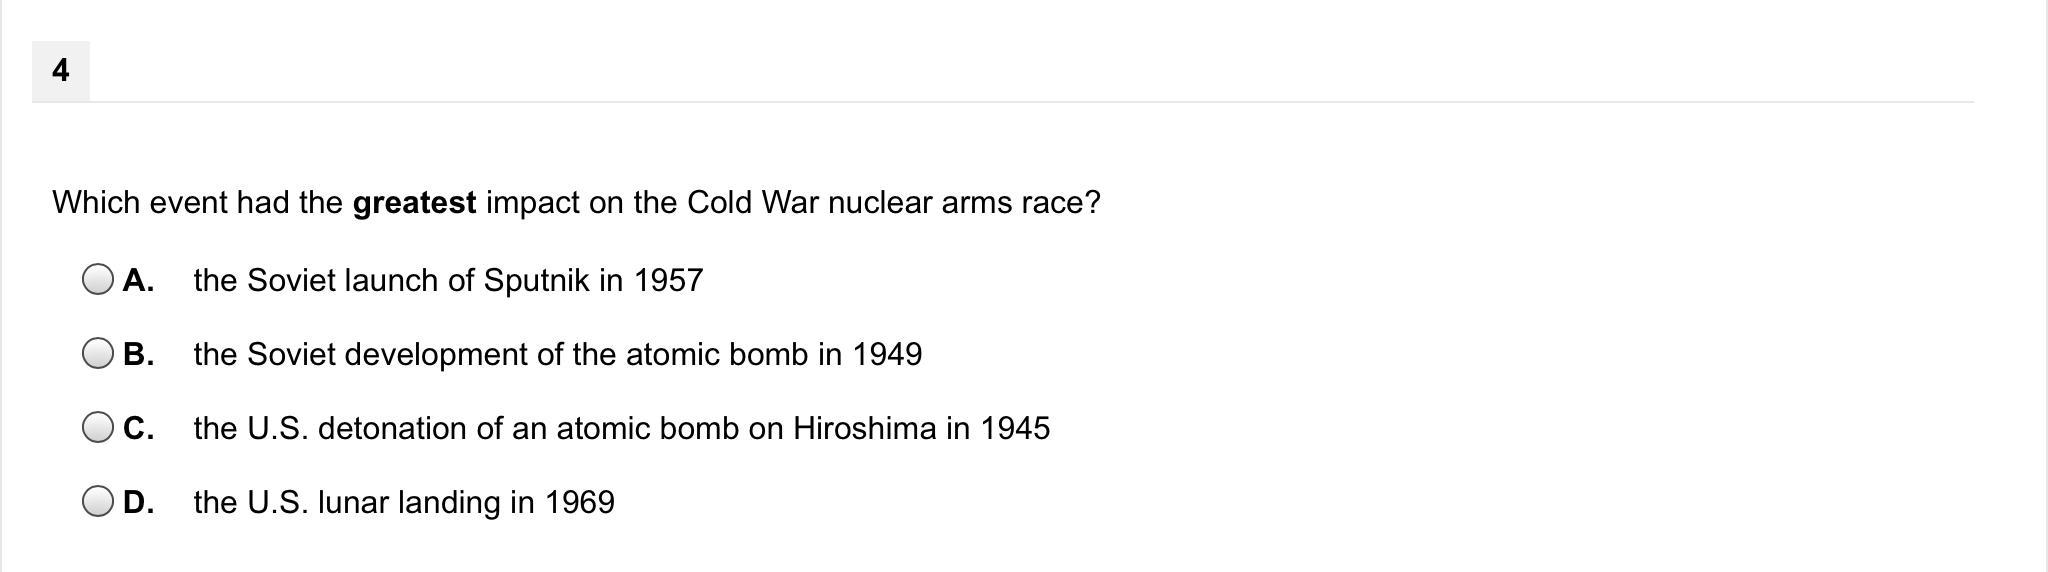Click the word 'Sputnik' in option A

[536, 281]
